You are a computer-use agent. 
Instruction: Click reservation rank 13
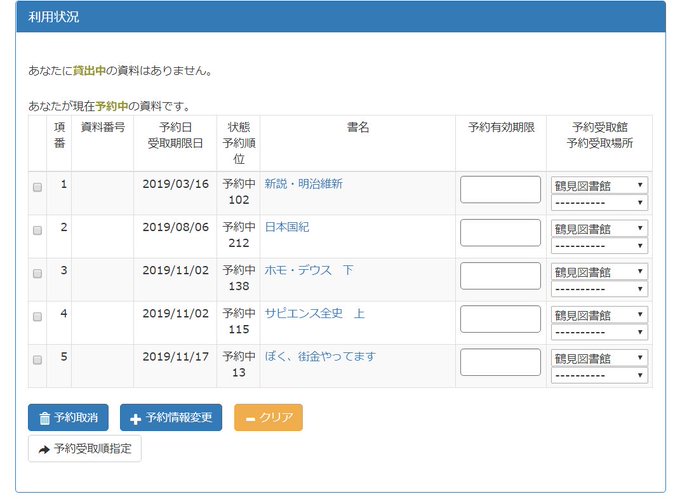(239, 372)
